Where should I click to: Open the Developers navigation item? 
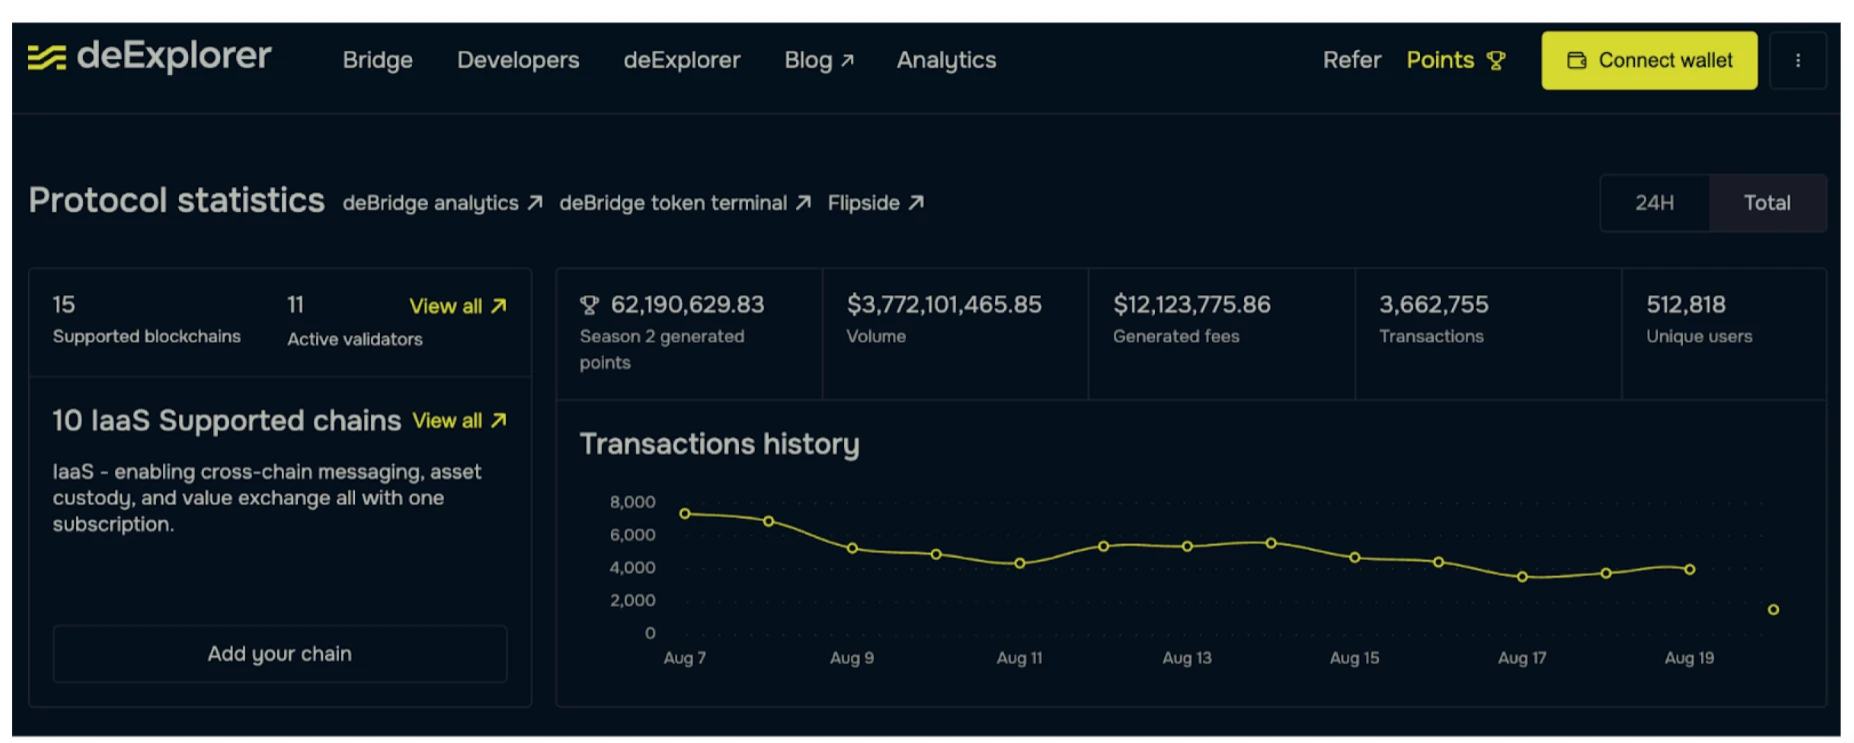(x=518, y=61)
